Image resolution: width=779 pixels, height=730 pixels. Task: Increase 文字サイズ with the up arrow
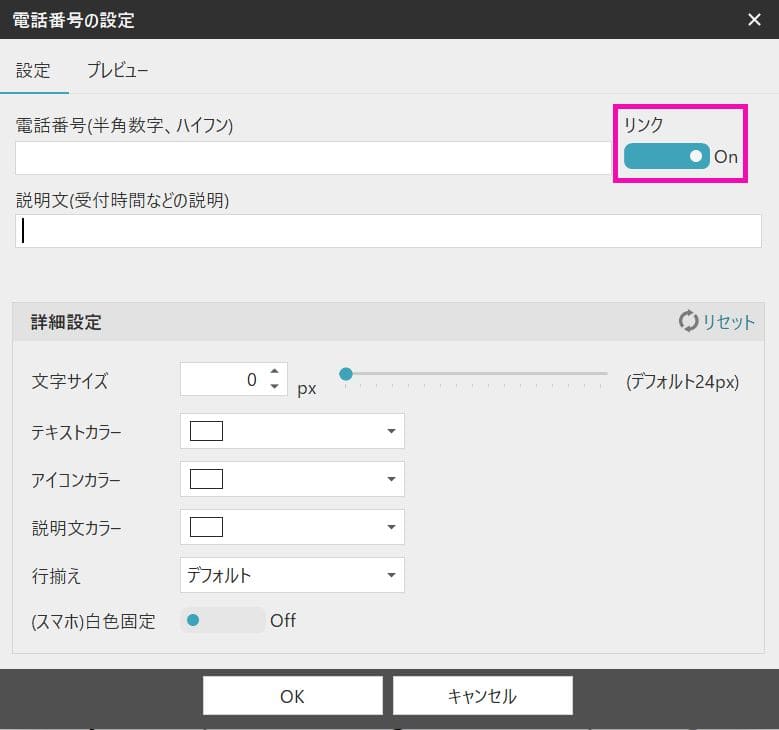274,372
